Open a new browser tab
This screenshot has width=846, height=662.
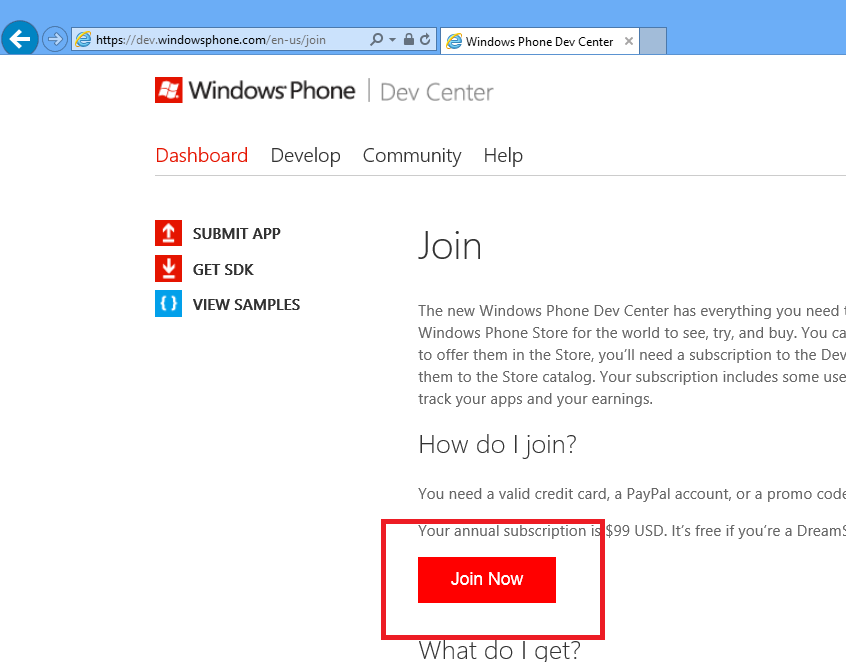(653, 41)
